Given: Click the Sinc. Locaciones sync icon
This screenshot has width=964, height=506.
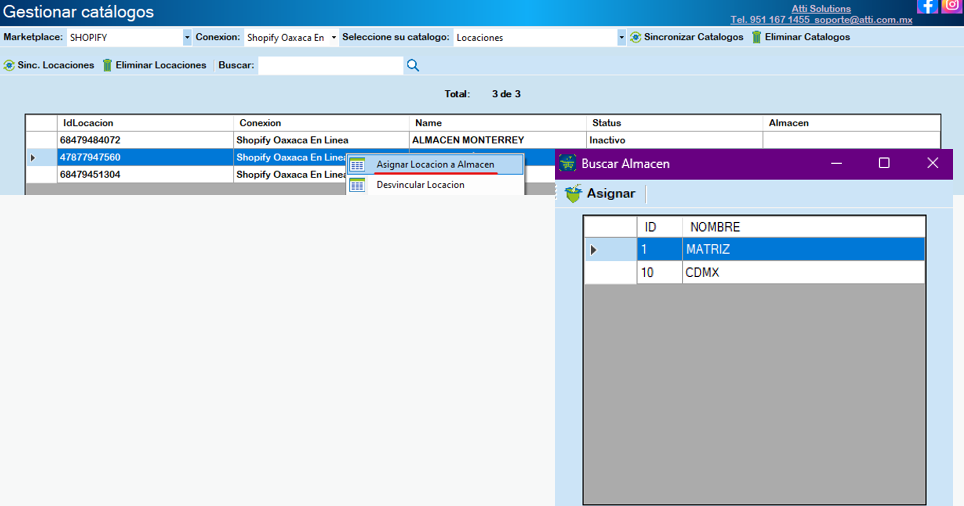Looking at the screenshot, I should click(9, 65).
